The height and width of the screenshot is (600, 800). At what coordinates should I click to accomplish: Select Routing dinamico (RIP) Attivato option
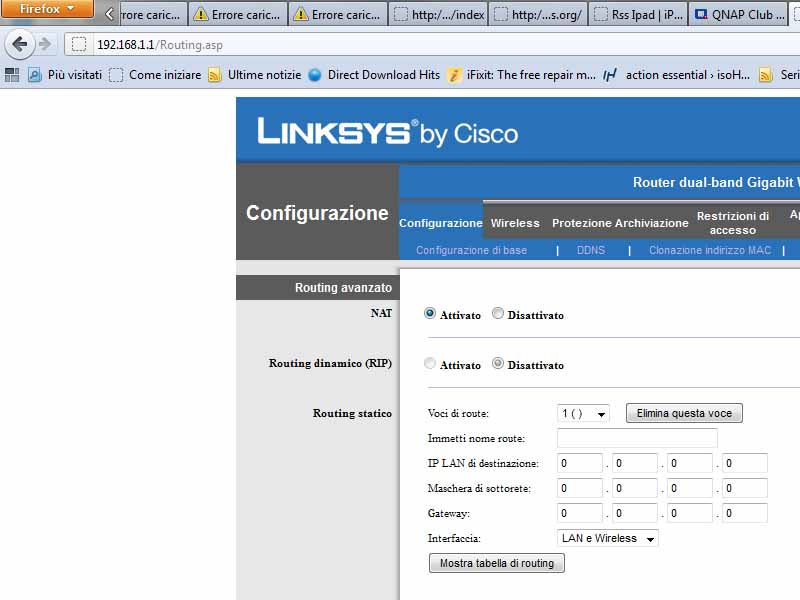pyautogui.click(x=430, y=364)
